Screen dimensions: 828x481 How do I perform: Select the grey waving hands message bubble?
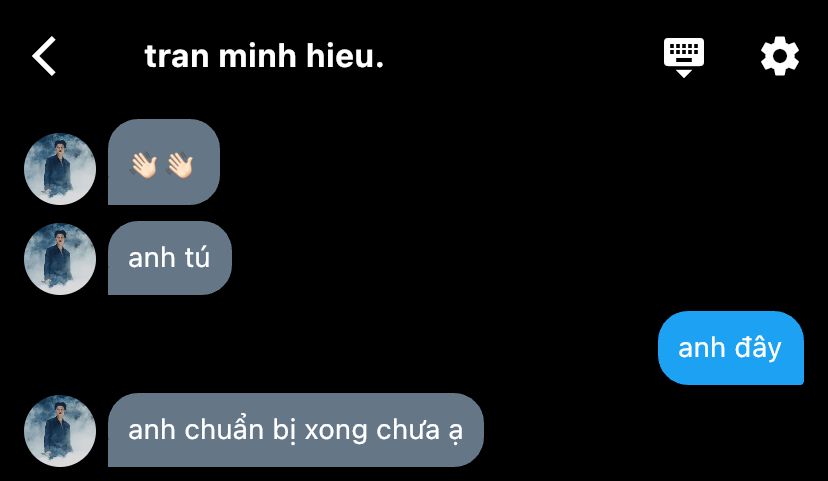tap(164, 162)
